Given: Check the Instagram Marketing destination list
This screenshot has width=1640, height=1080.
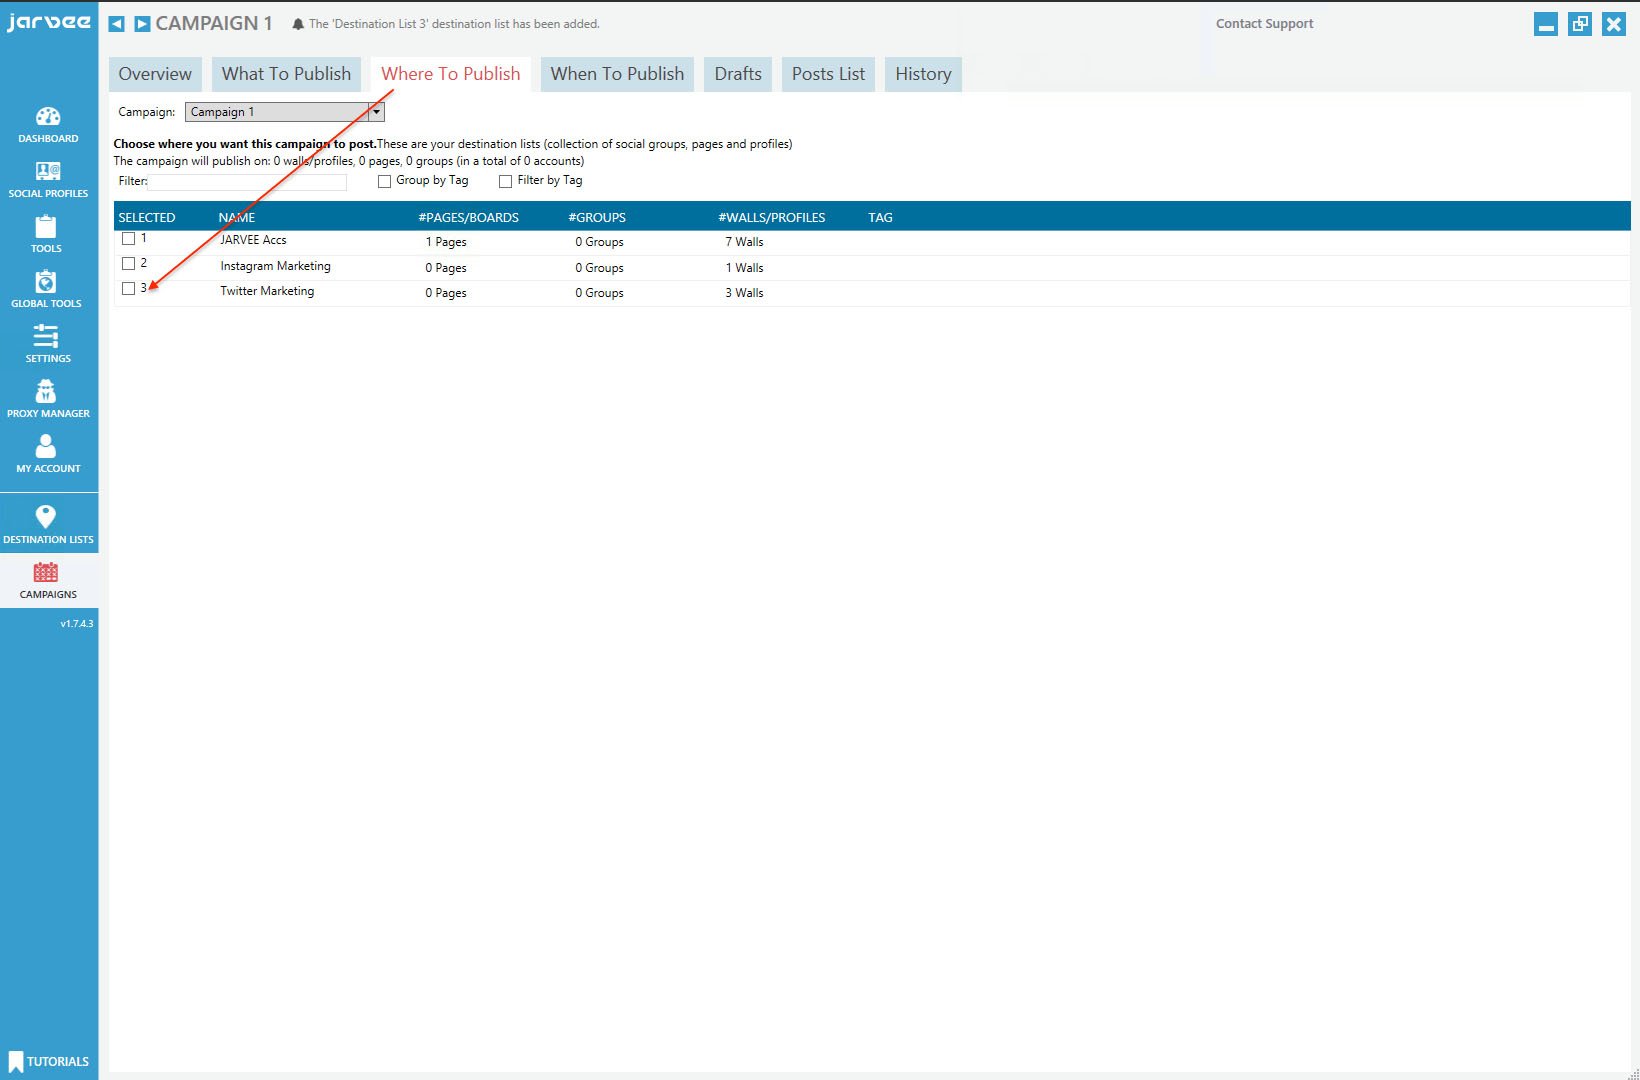Looking at the screenshot, I should point(128,264).
